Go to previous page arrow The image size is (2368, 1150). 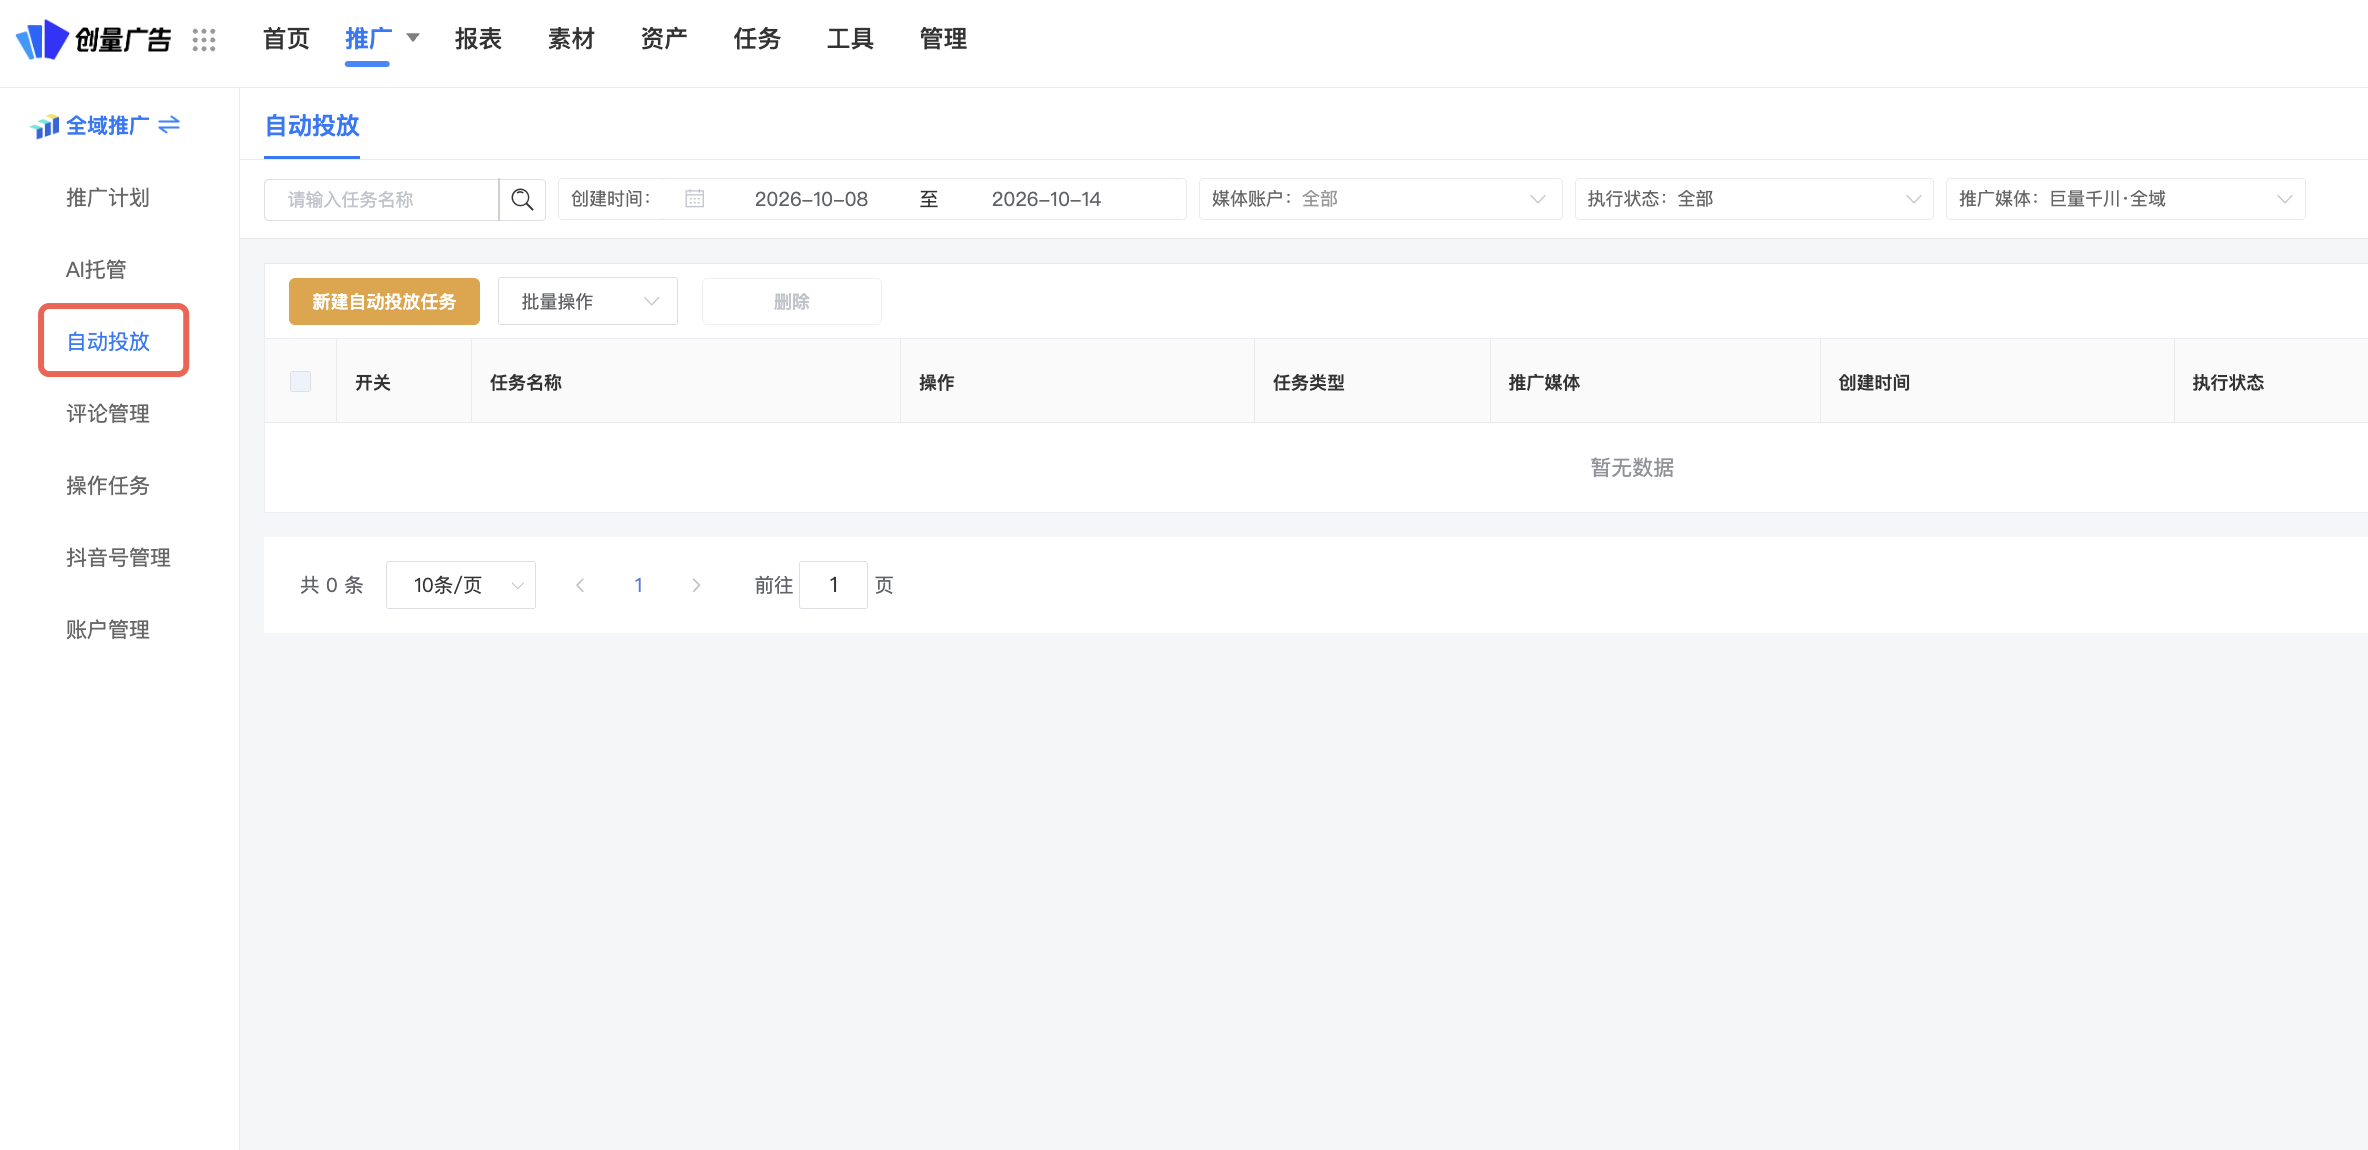click(580, 585)
